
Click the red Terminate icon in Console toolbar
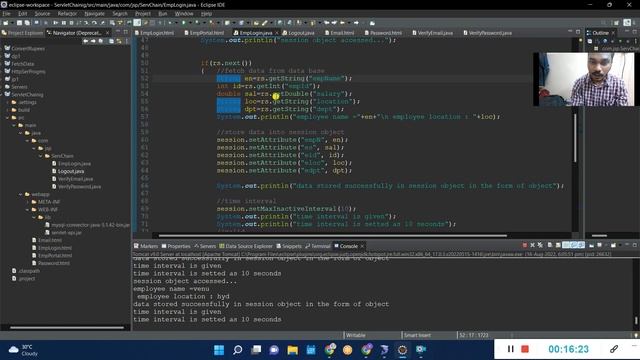coord(524,245)
